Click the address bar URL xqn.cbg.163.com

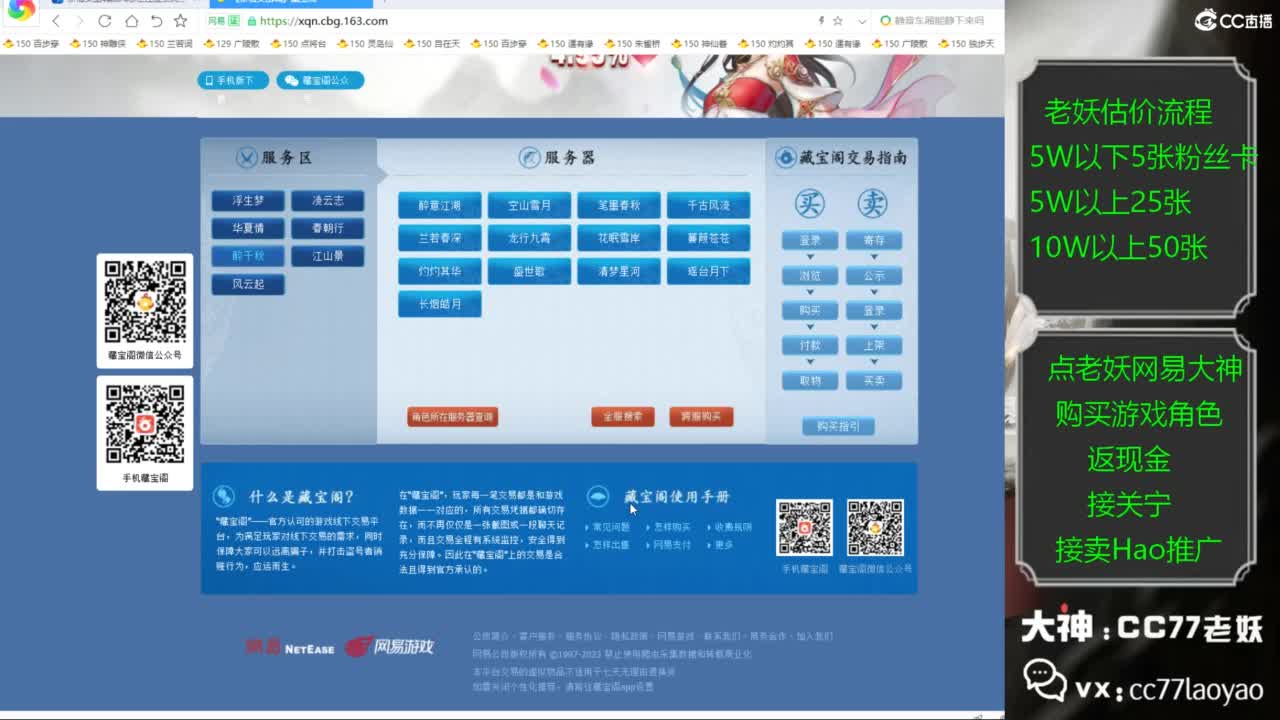323,21
